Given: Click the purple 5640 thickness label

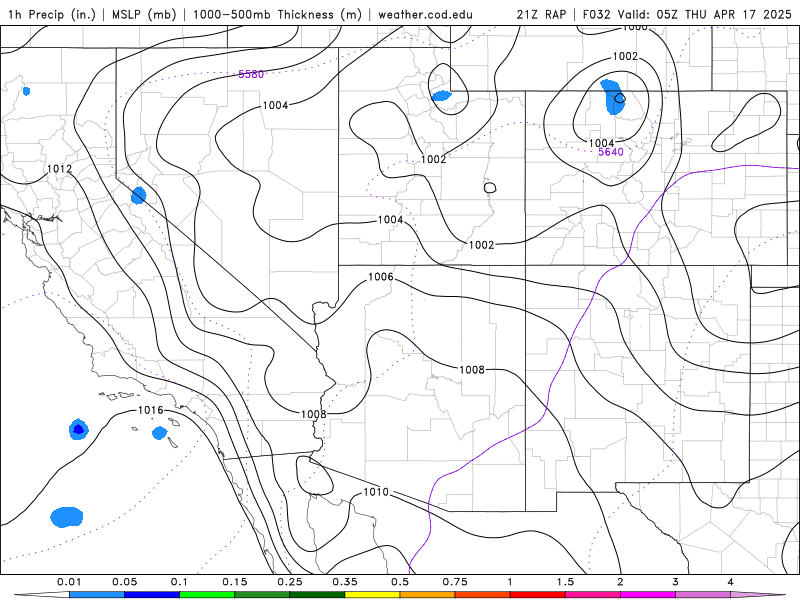Looking at the screenshot, I should [611, 152].
